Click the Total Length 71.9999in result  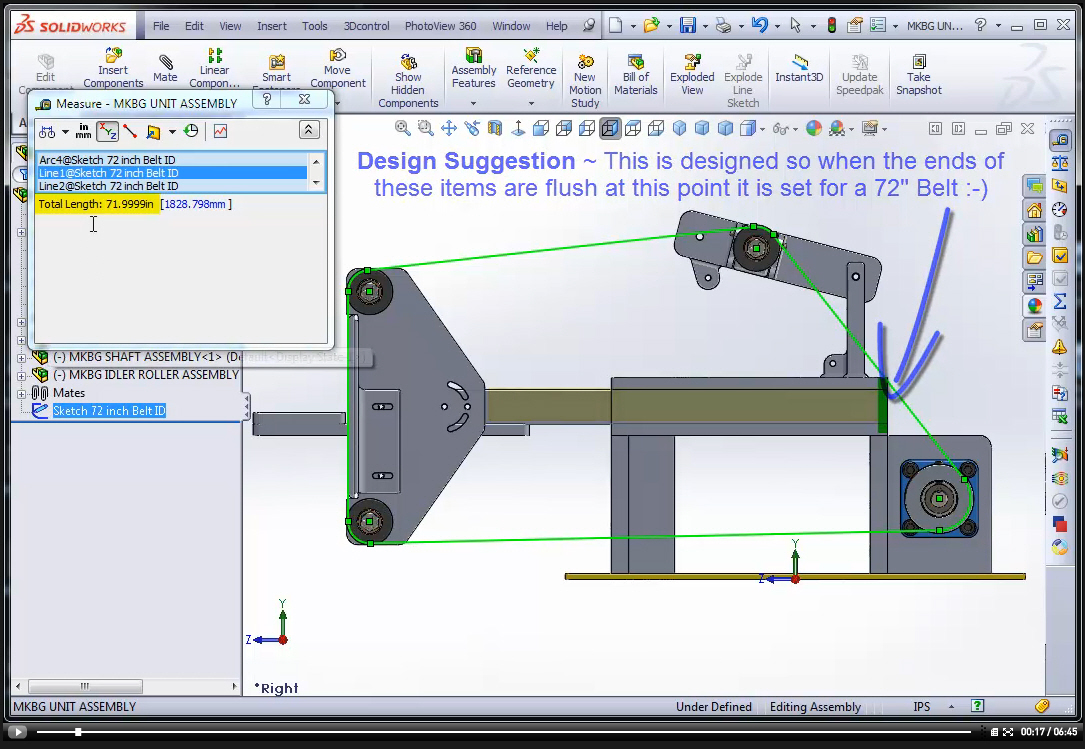pyautogui.click(x=96, y=204)
